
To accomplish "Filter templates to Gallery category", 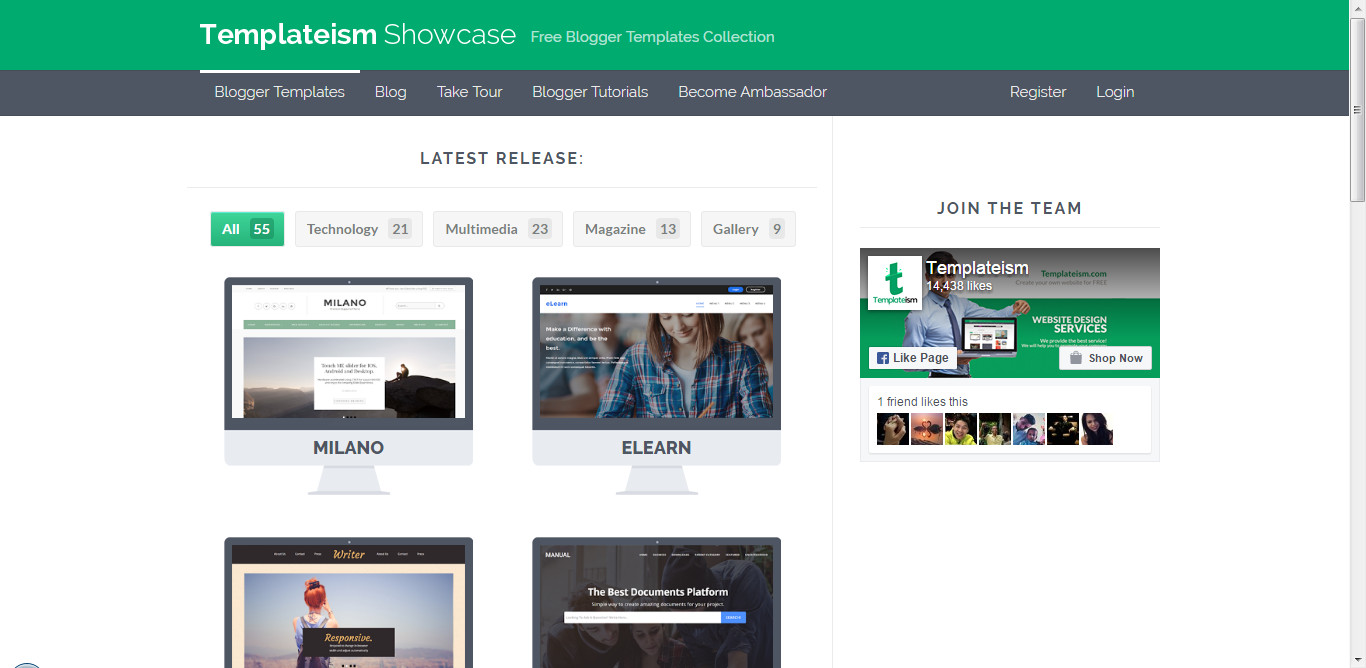I will click(x=747, y=228).
